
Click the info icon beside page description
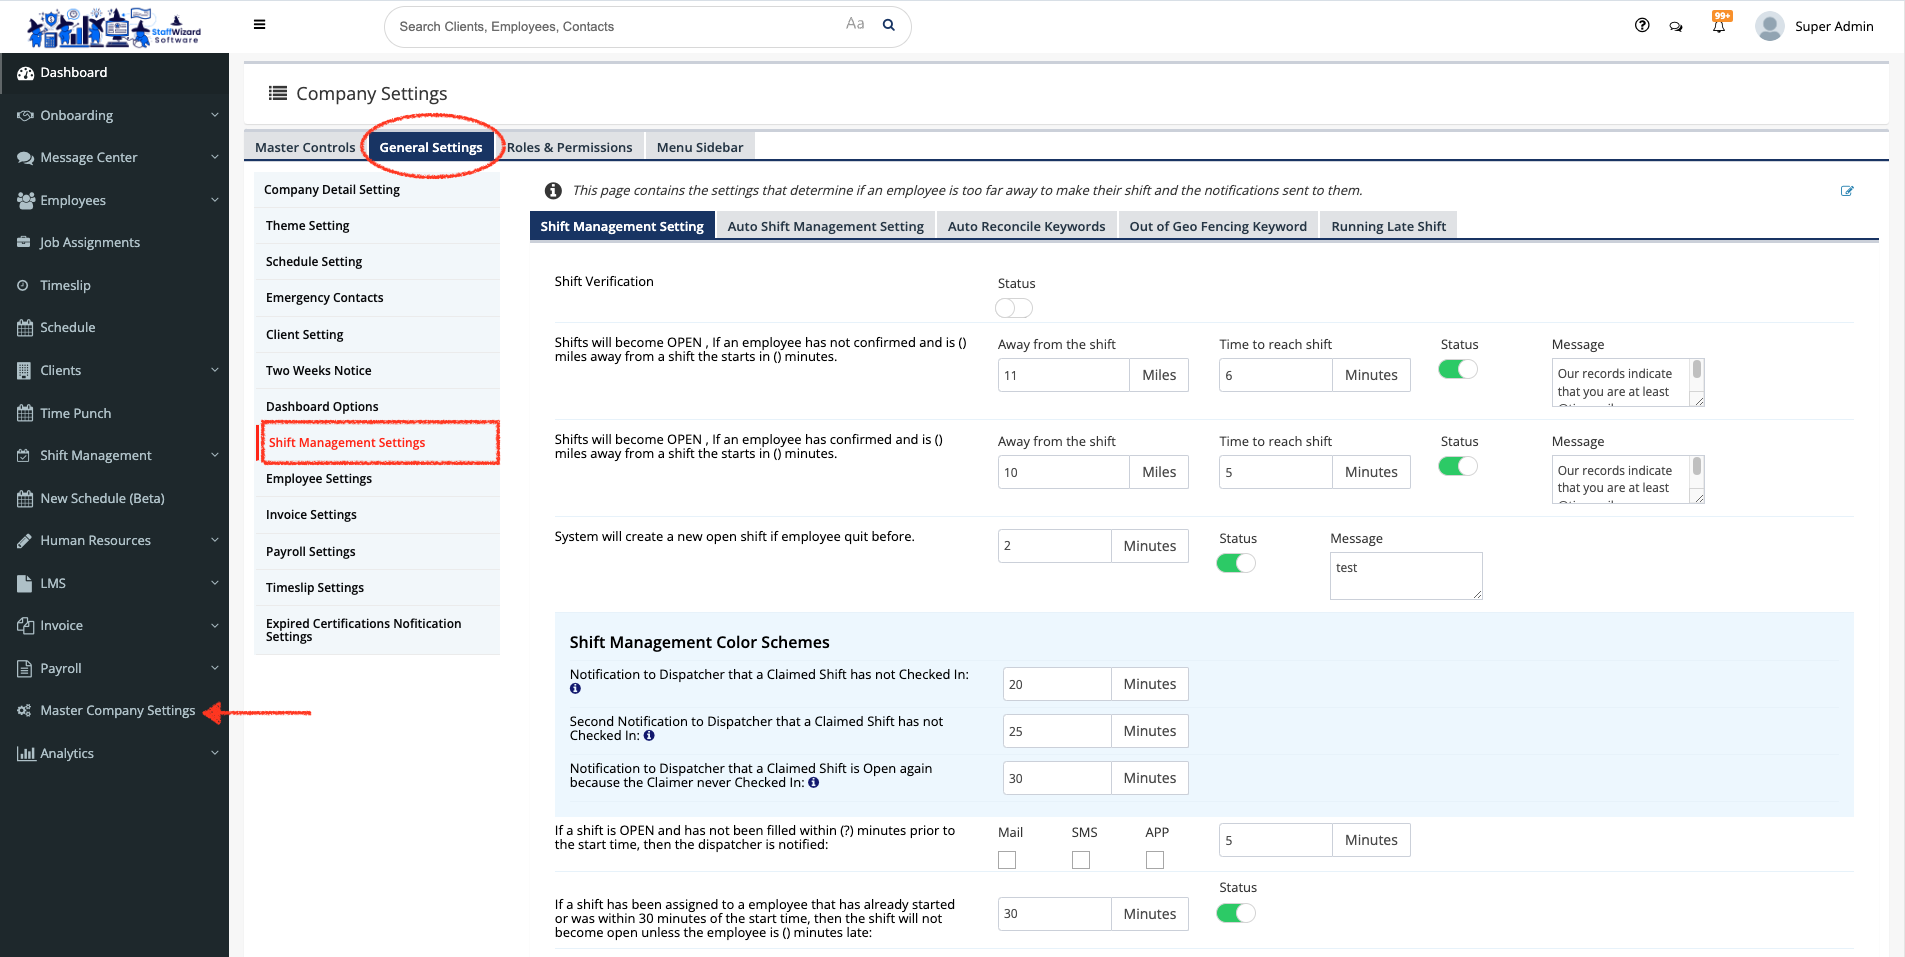tap(552, 190)
